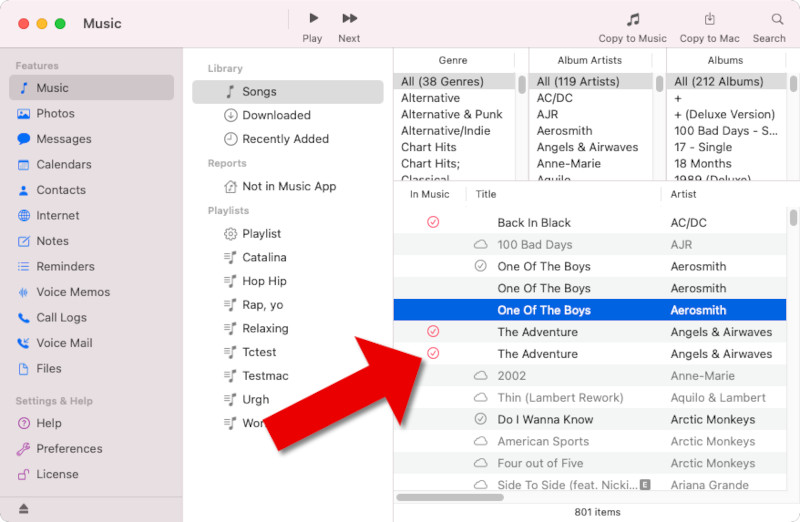Skip with the Next toolbar button
This screenshot has height=522, width=800.
point(349,27)
